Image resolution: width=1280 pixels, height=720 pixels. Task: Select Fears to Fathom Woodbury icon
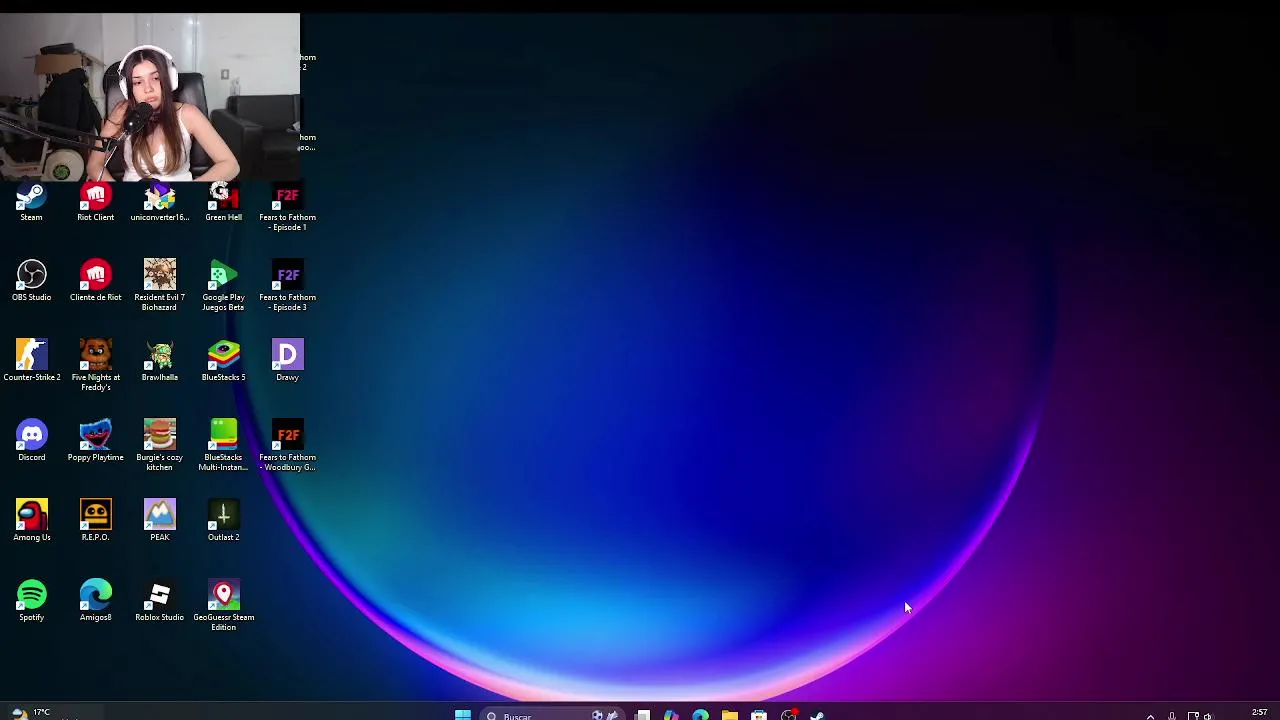pyautogui.click(x=287, y=446)
